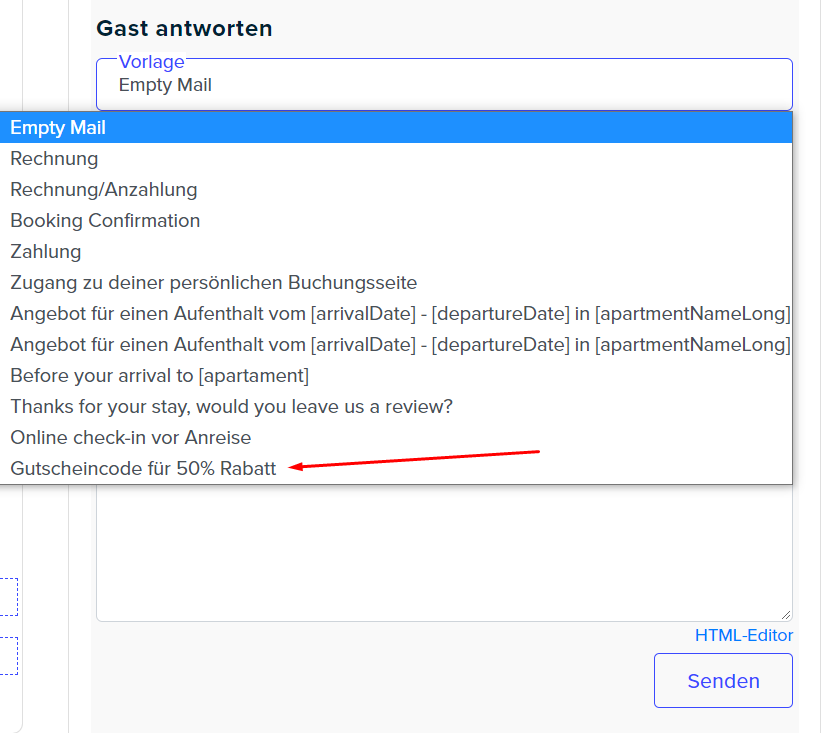The height and width of the screenshot is (733, 834).
Task: Select Rechnung/Anzahlung from the template list
Action: tap(396, 189)
